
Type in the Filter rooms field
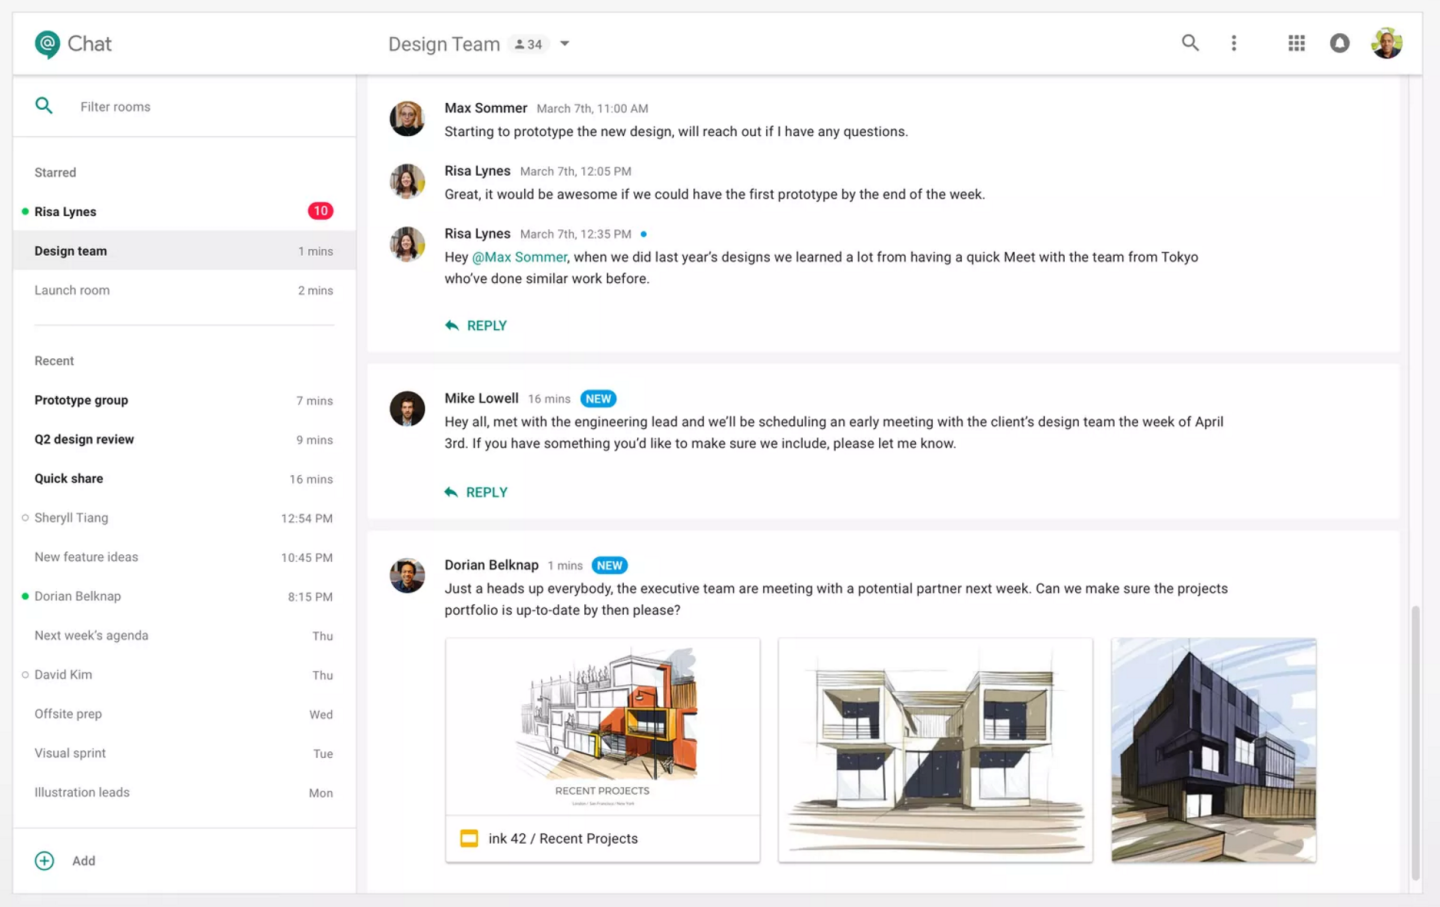tap(200, 107)
